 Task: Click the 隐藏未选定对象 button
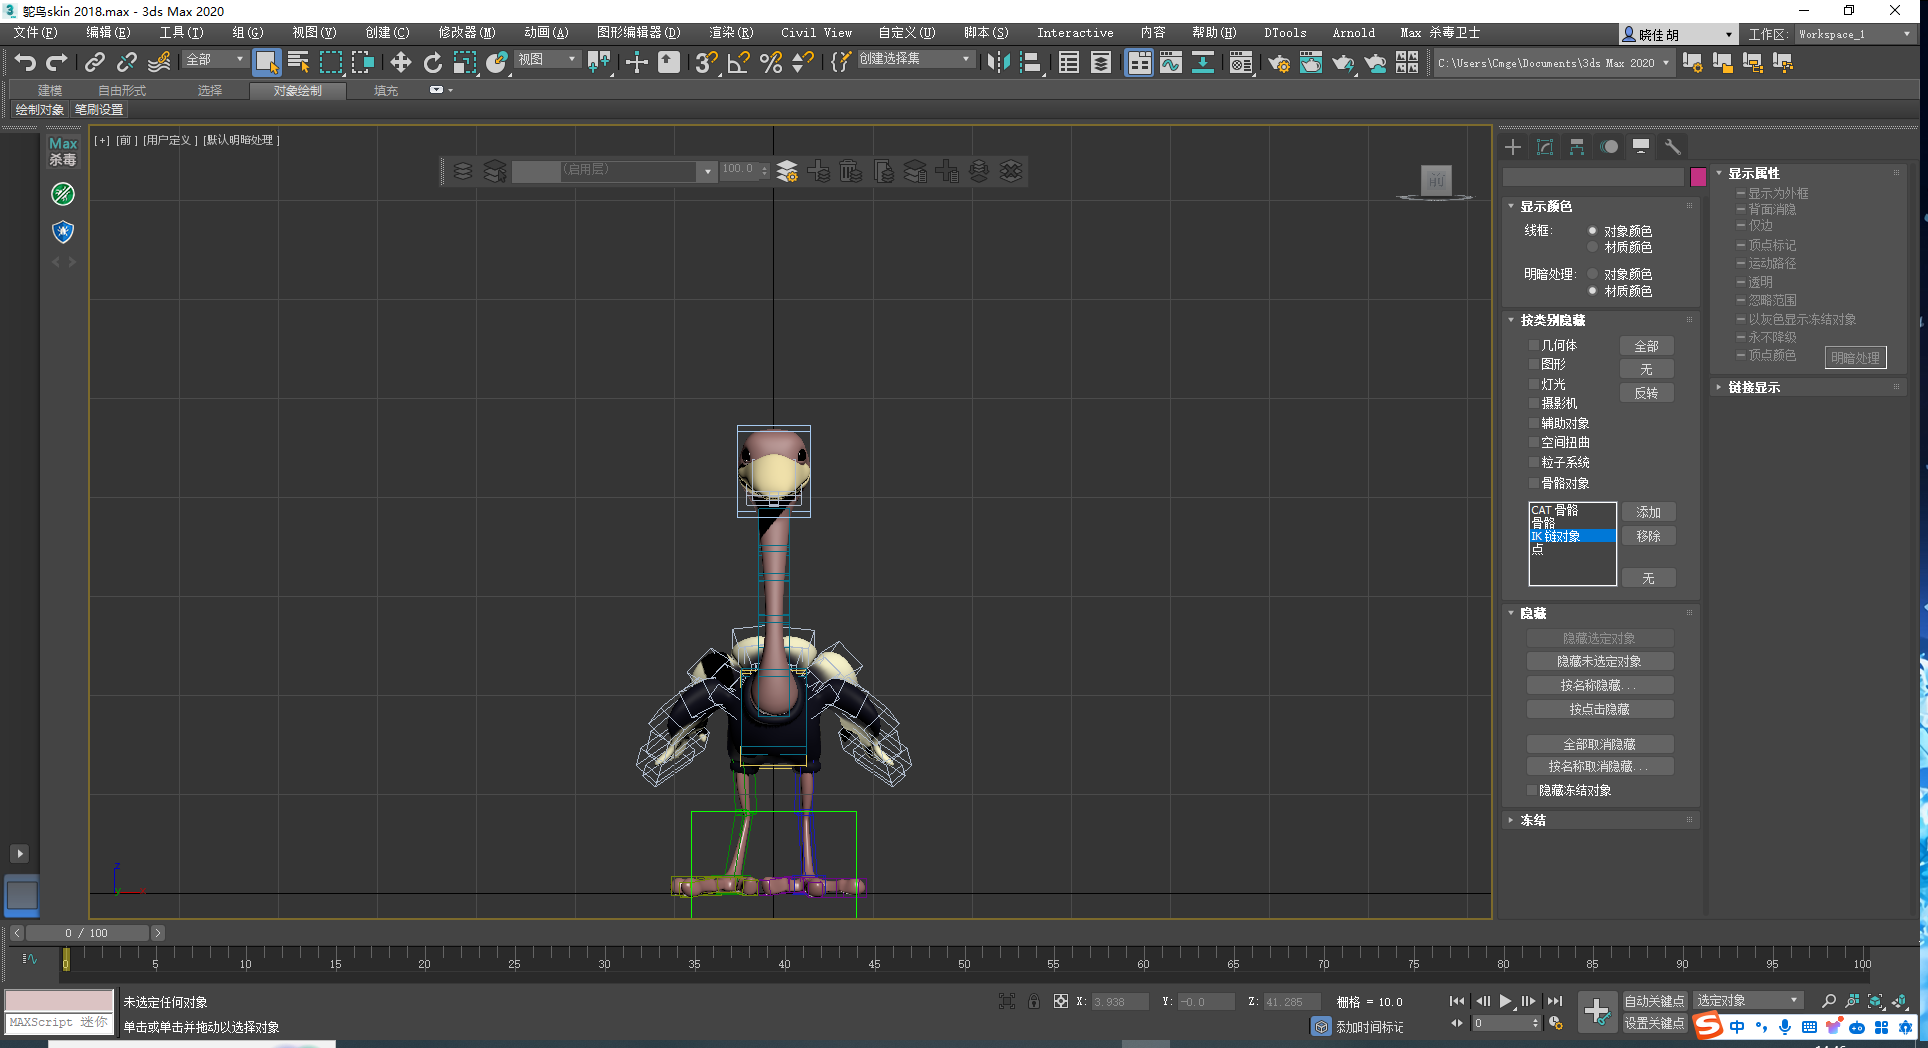(1599, 662)
